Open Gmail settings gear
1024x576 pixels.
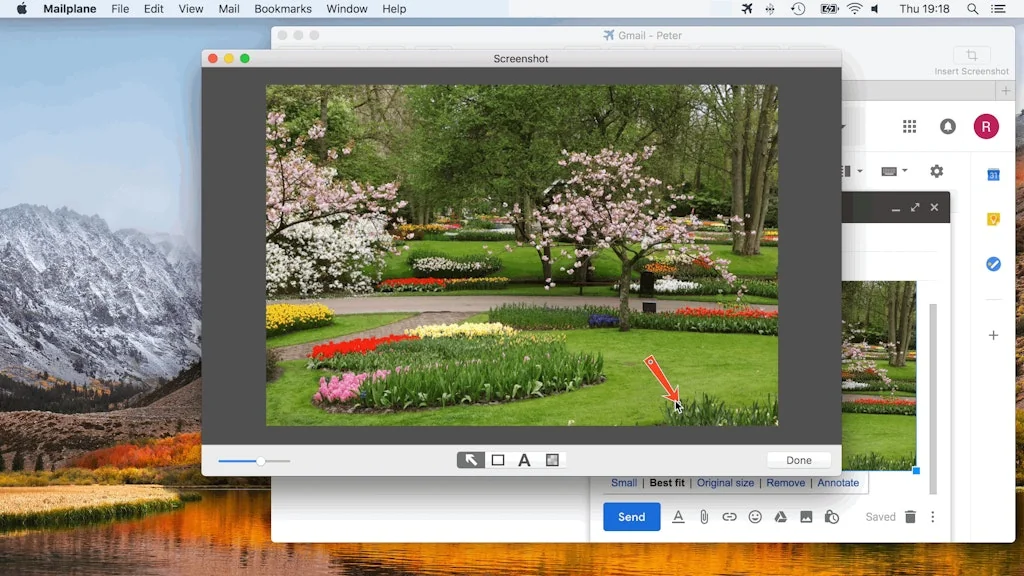click(x=936, y=171)
